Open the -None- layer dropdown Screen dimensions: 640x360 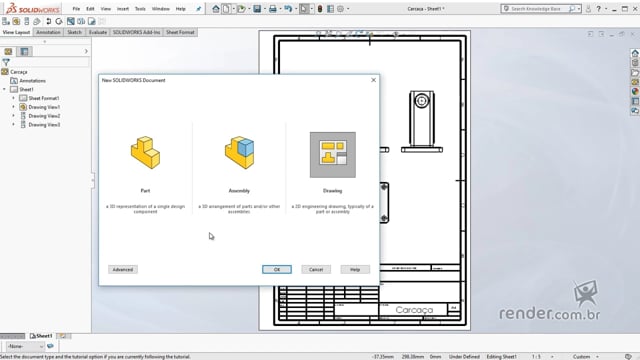coord(25,346)
